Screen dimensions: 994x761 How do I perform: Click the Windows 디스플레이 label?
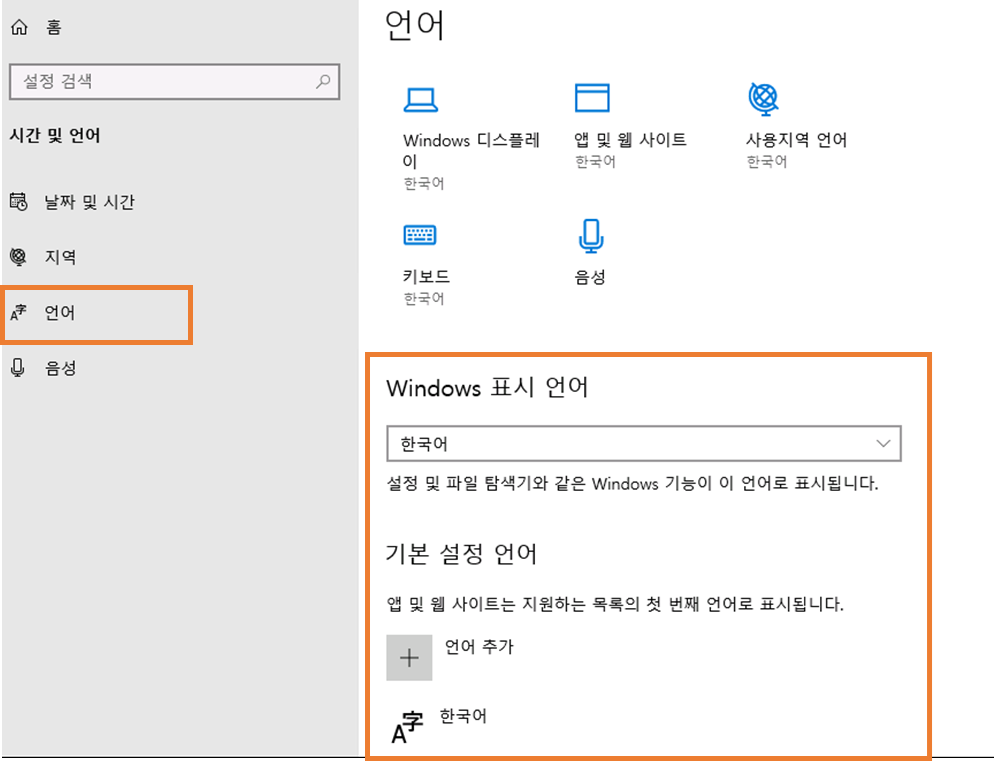(471, 150)
